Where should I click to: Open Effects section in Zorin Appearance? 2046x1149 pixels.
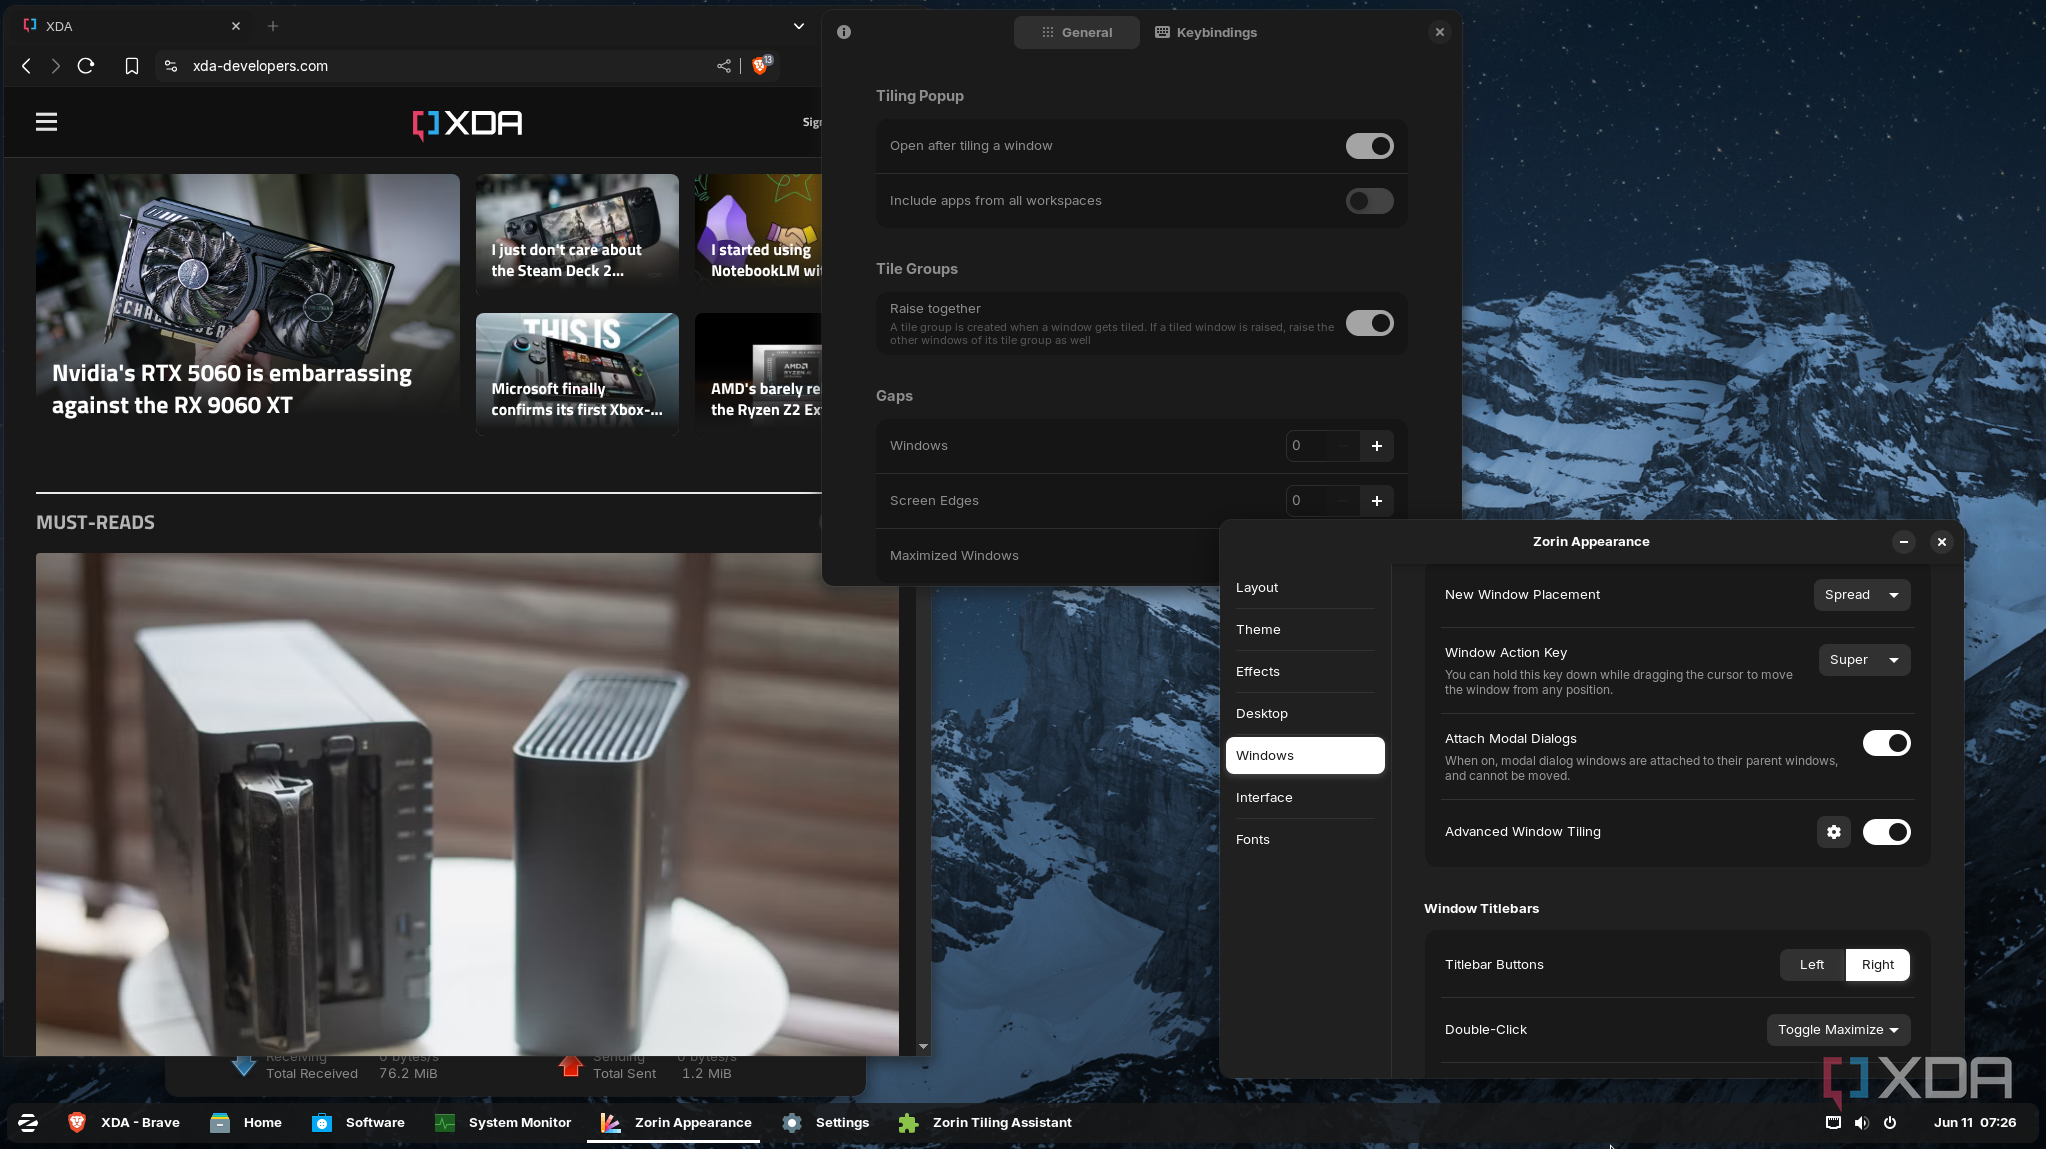click(1305, 672)
